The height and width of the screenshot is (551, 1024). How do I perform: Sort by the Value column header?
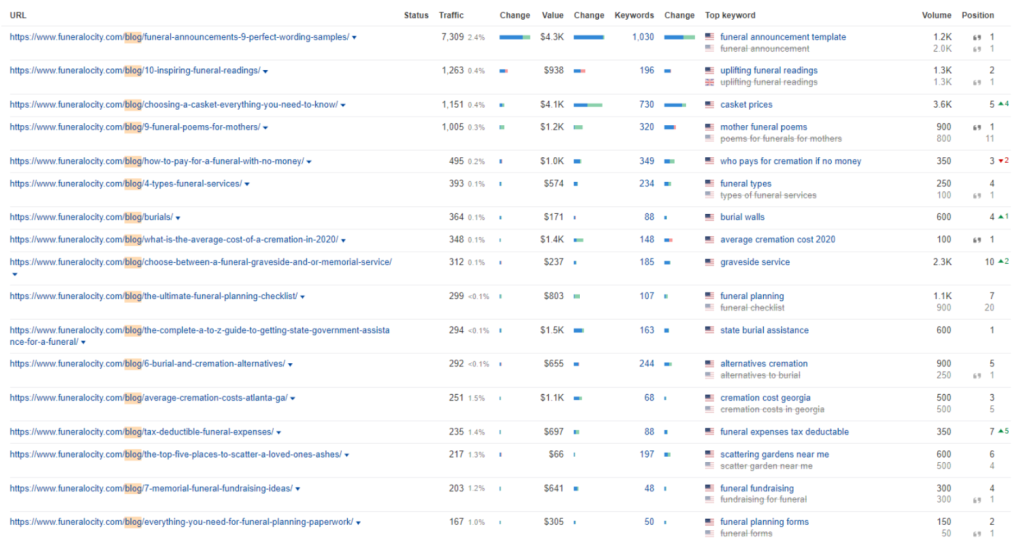click(x=552, y=15)
